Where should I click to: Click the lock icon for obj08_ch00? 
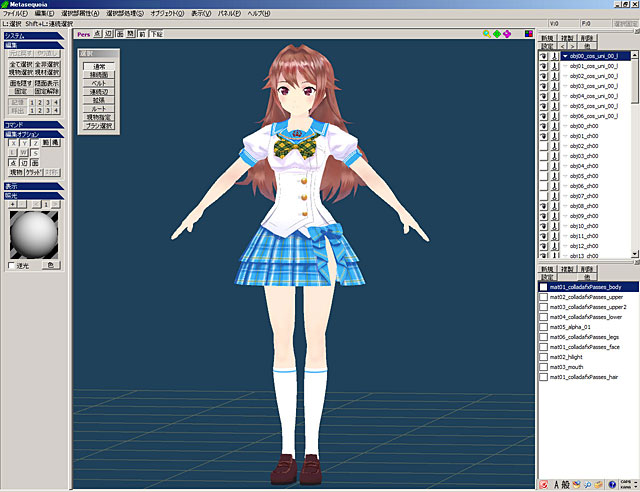[554, 206]
